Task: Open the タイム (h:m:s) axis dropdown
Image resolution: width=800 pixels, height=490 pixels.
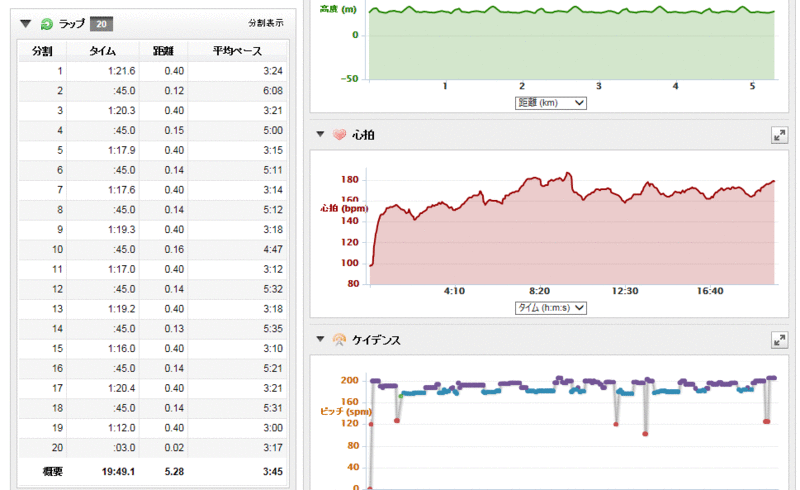Action: click(550, 307)
